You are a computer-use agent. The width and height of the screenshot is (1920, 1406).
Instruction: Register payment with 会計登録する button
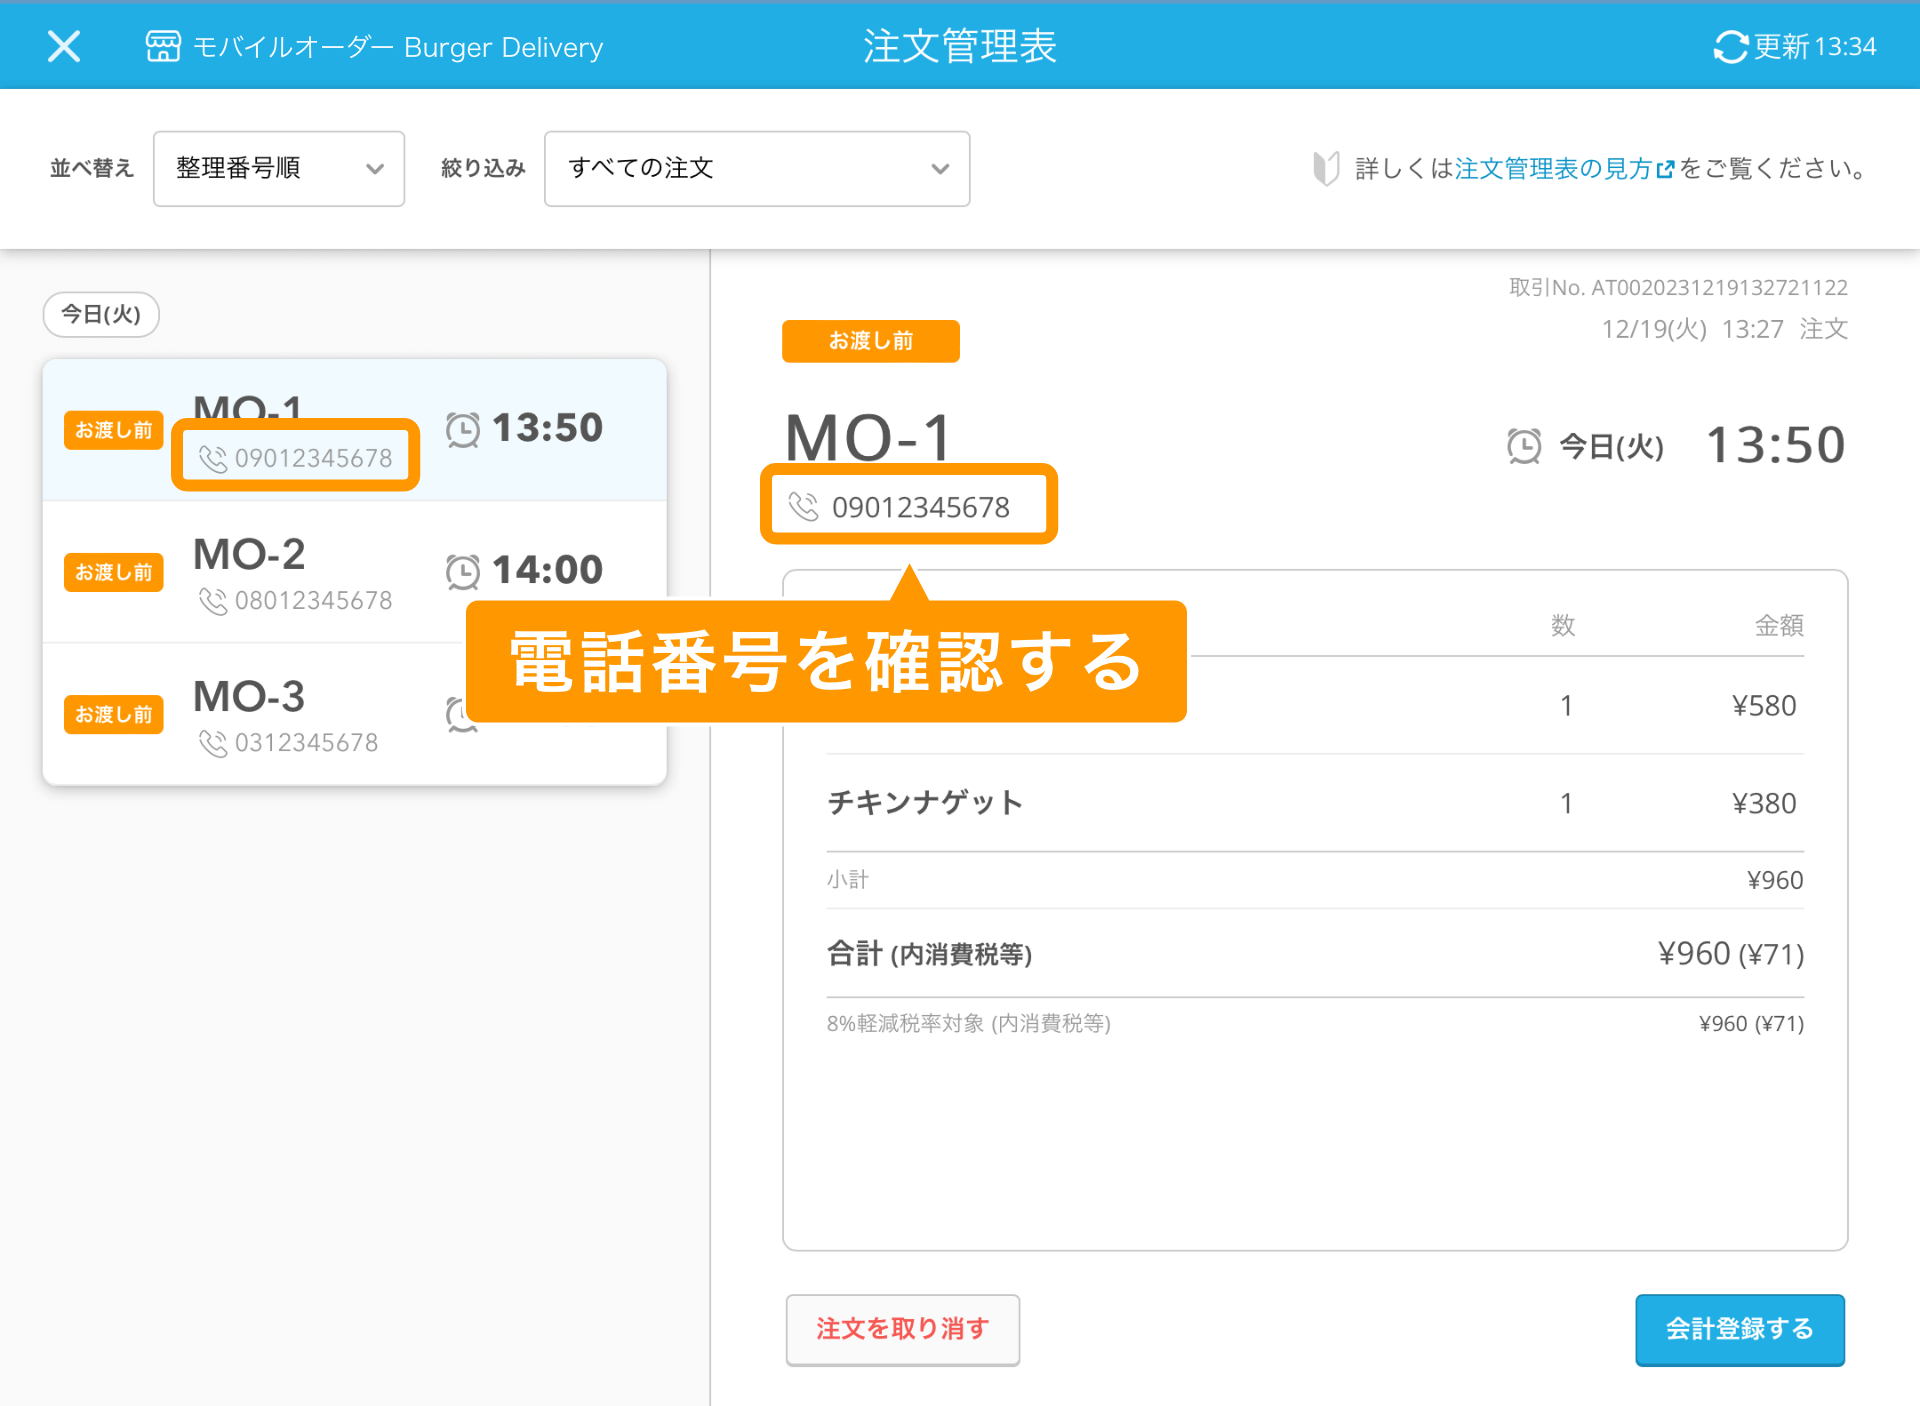tap(1740, 1329)
